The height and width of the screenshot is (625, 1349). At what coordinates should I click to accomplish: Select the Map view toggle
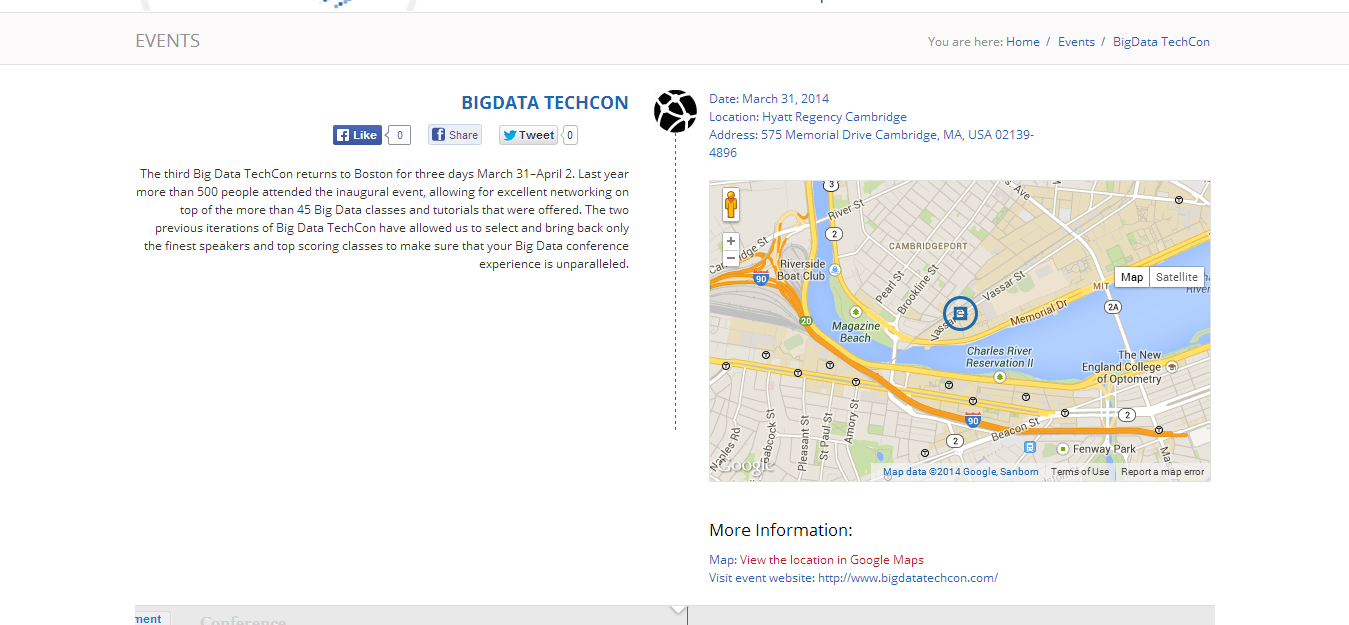[x=1132, y=277]
